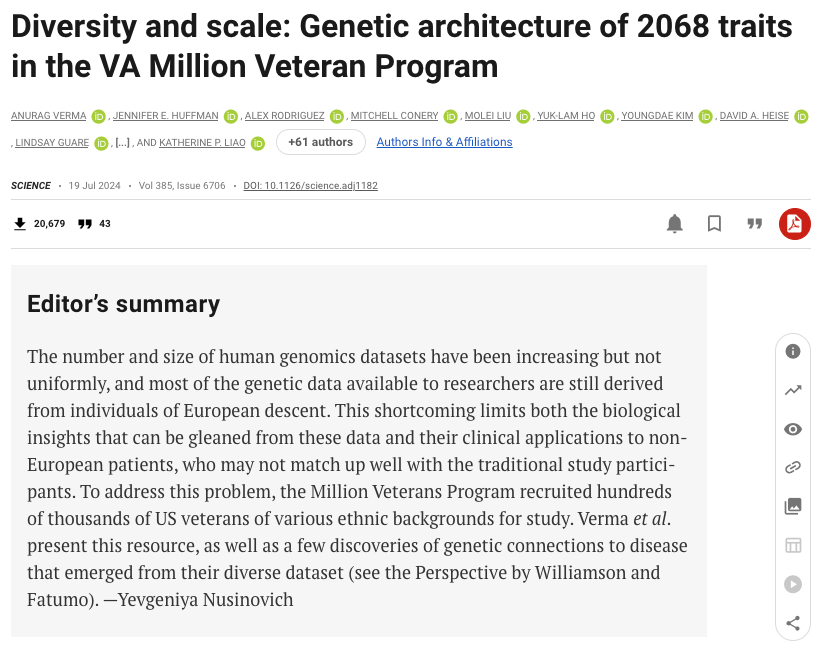
Task: Click the media play icon in sidebar
Action: point(793,584)
